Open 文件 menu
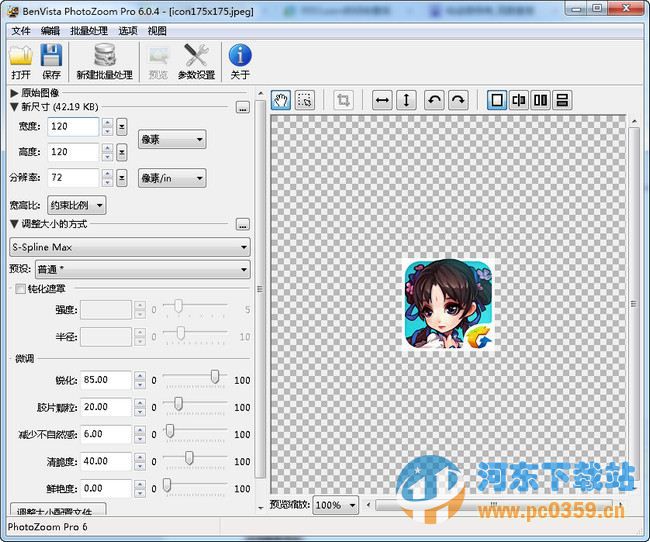This screenshot has height=542, width=650. 21,31
